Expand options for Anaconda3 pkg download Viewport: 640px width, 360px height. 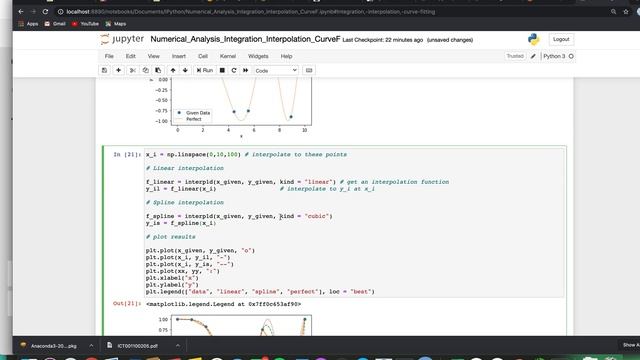[x=91, y=346]
